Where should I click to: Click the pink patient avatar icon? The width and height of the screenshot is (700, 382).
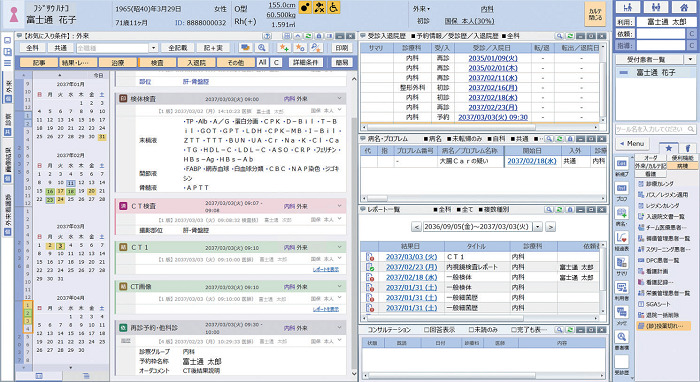tap(14, 15)
